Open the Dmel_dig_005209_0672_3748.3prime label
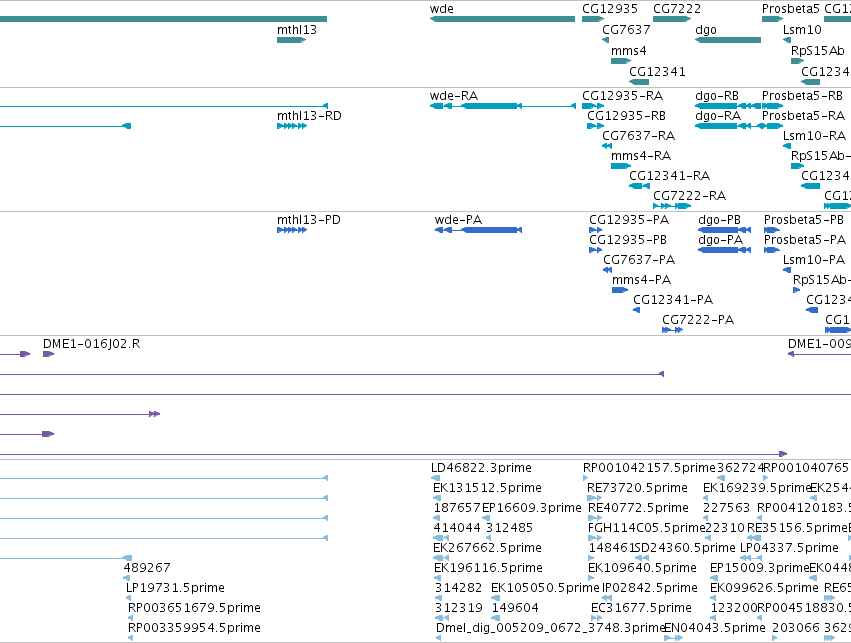Image resolution: width=851 pixels, height=643 pixels. pyautogui.click(x=550, y=628)
